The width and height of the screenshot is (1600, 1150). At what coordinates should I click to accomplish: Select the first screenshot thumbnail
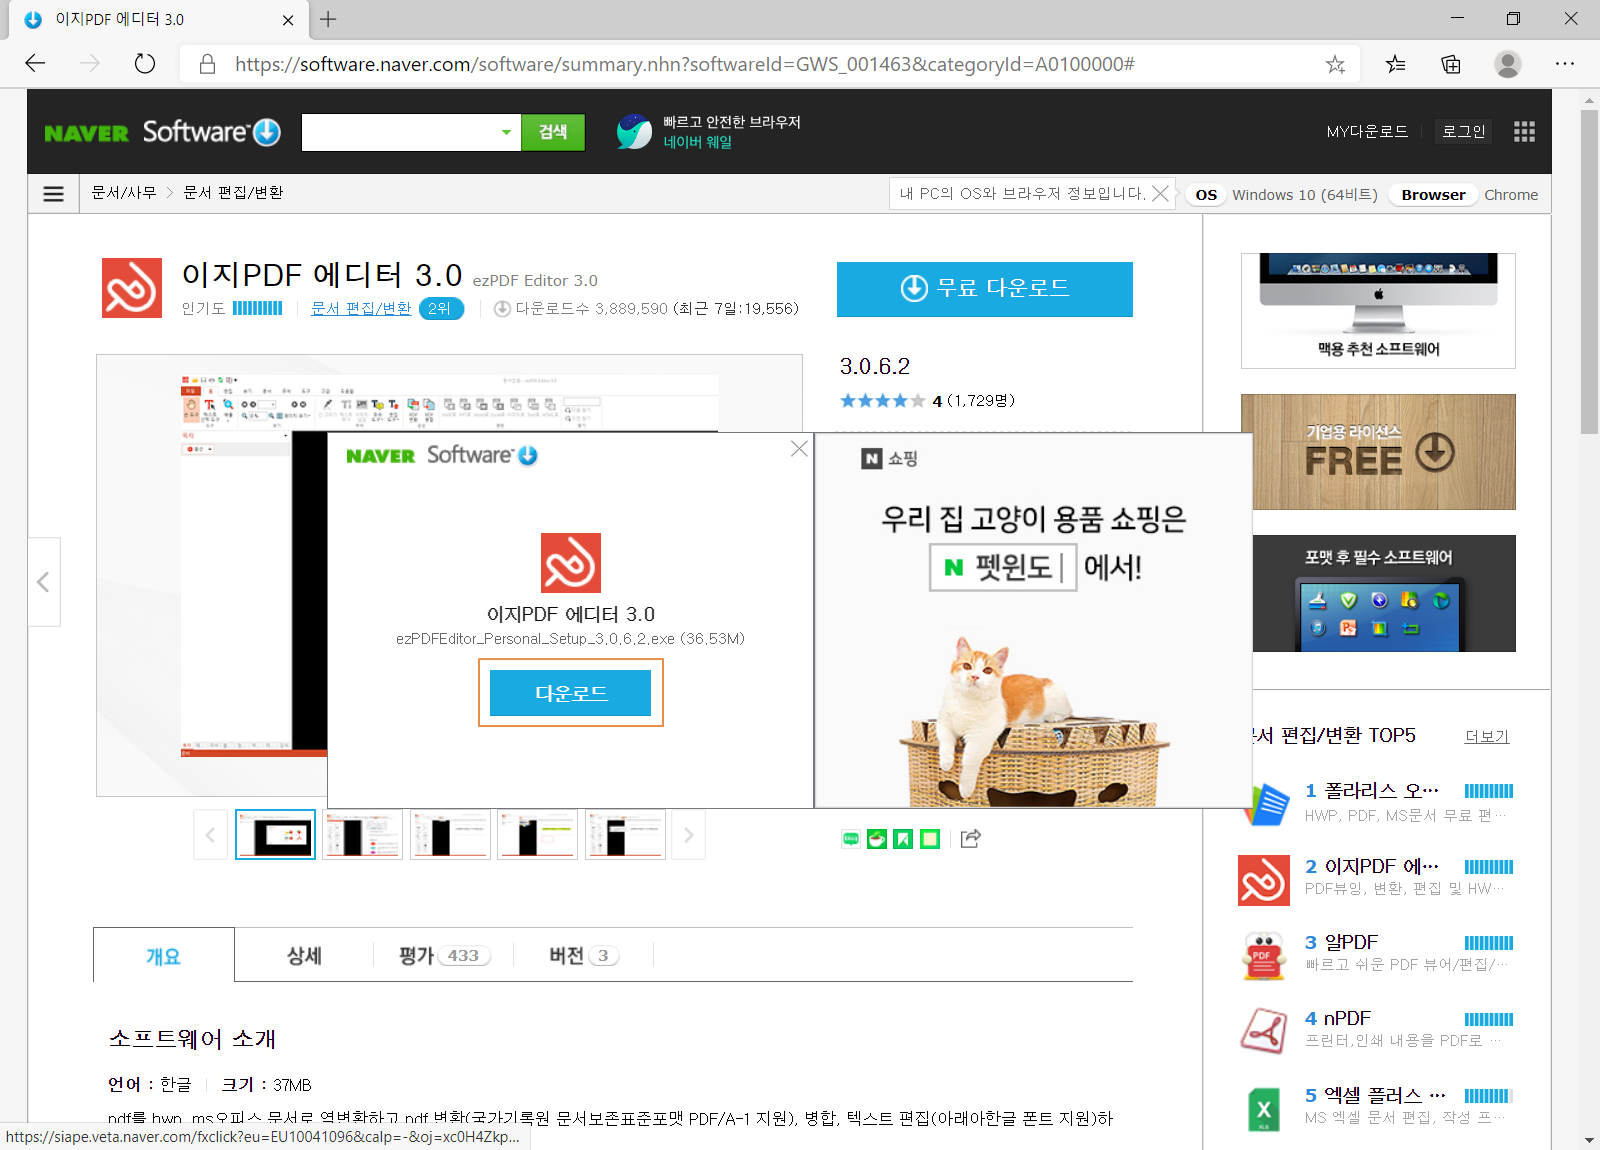pos(275,835)
